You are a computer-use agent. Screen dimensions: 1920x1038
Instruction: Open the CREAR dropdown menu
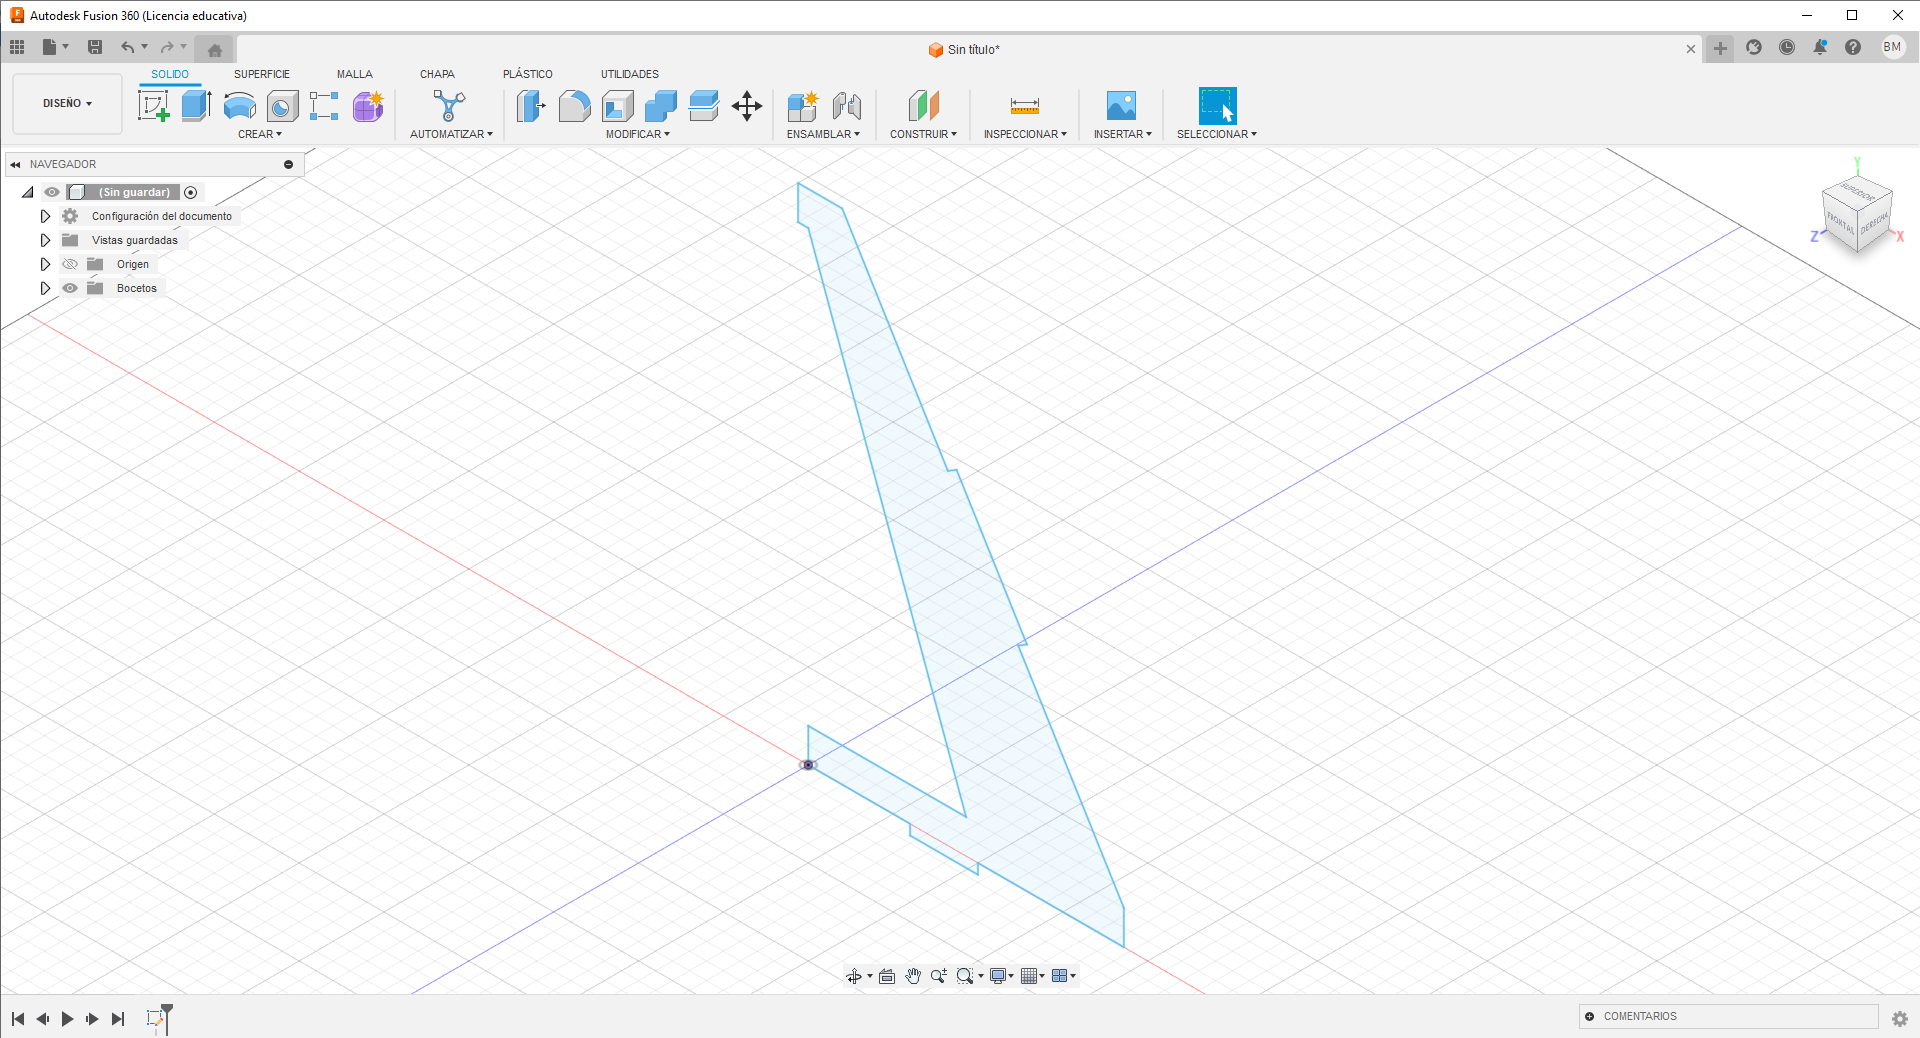[260, 133]
